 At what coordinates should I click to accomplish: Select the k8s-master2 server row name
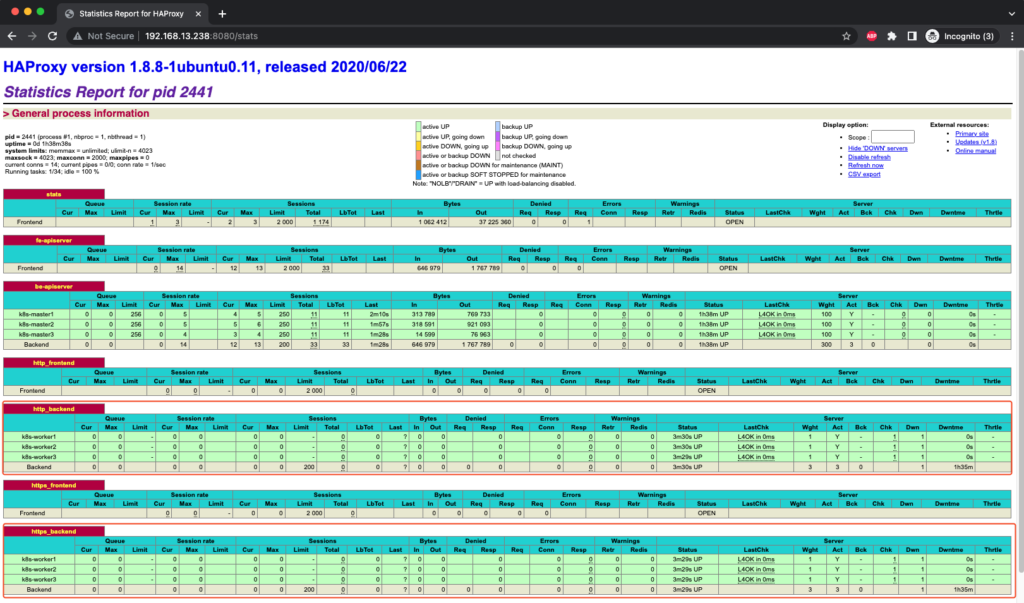[36, 324]
